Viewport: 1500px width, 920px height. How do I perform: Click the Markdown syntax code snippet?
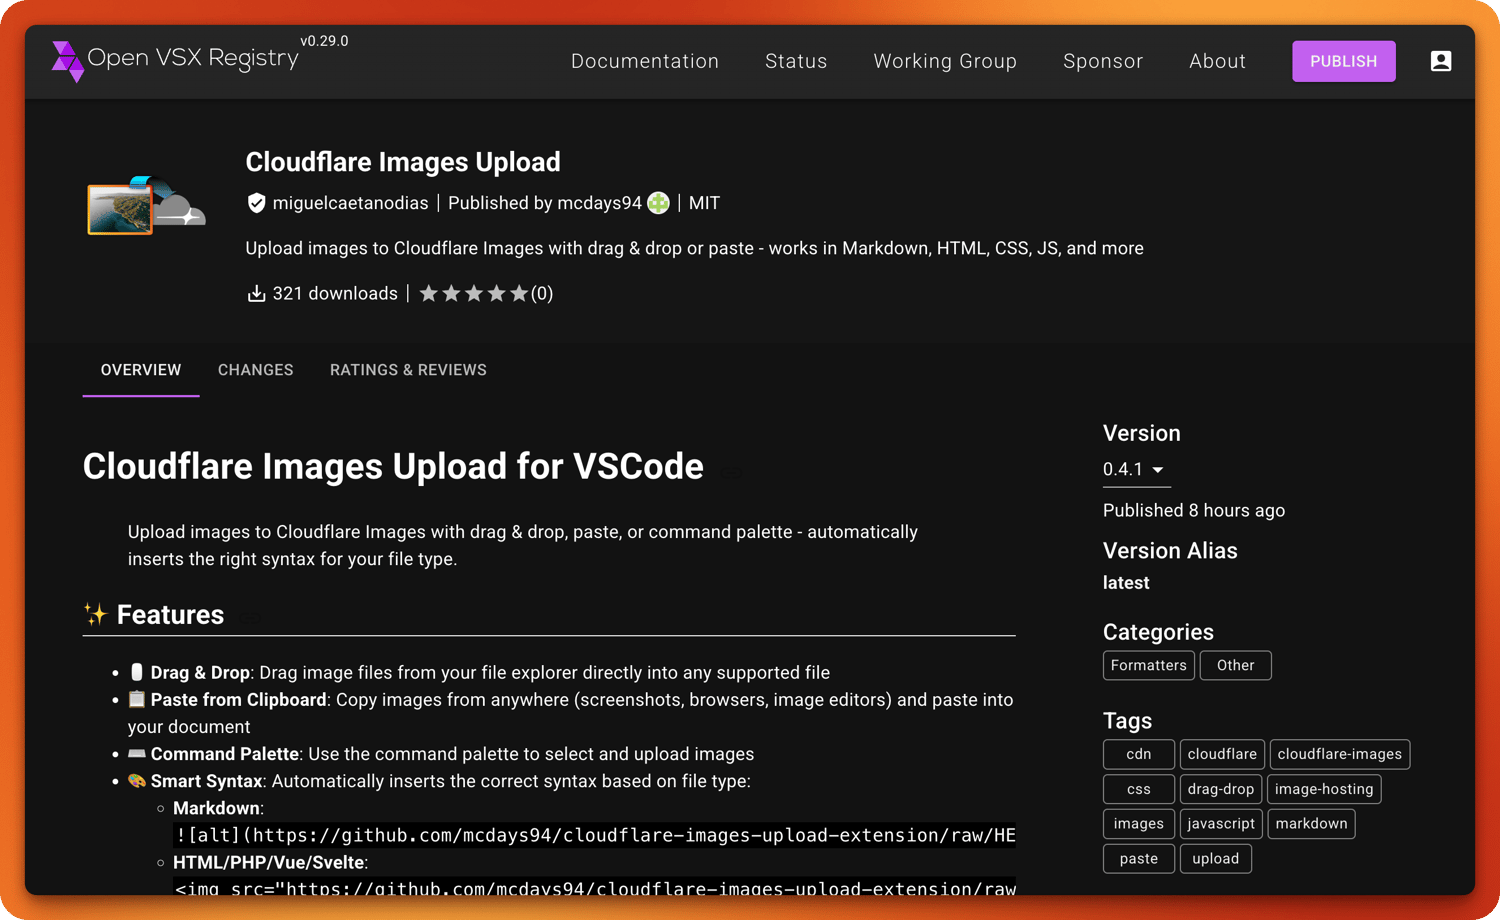pos(595,835)
